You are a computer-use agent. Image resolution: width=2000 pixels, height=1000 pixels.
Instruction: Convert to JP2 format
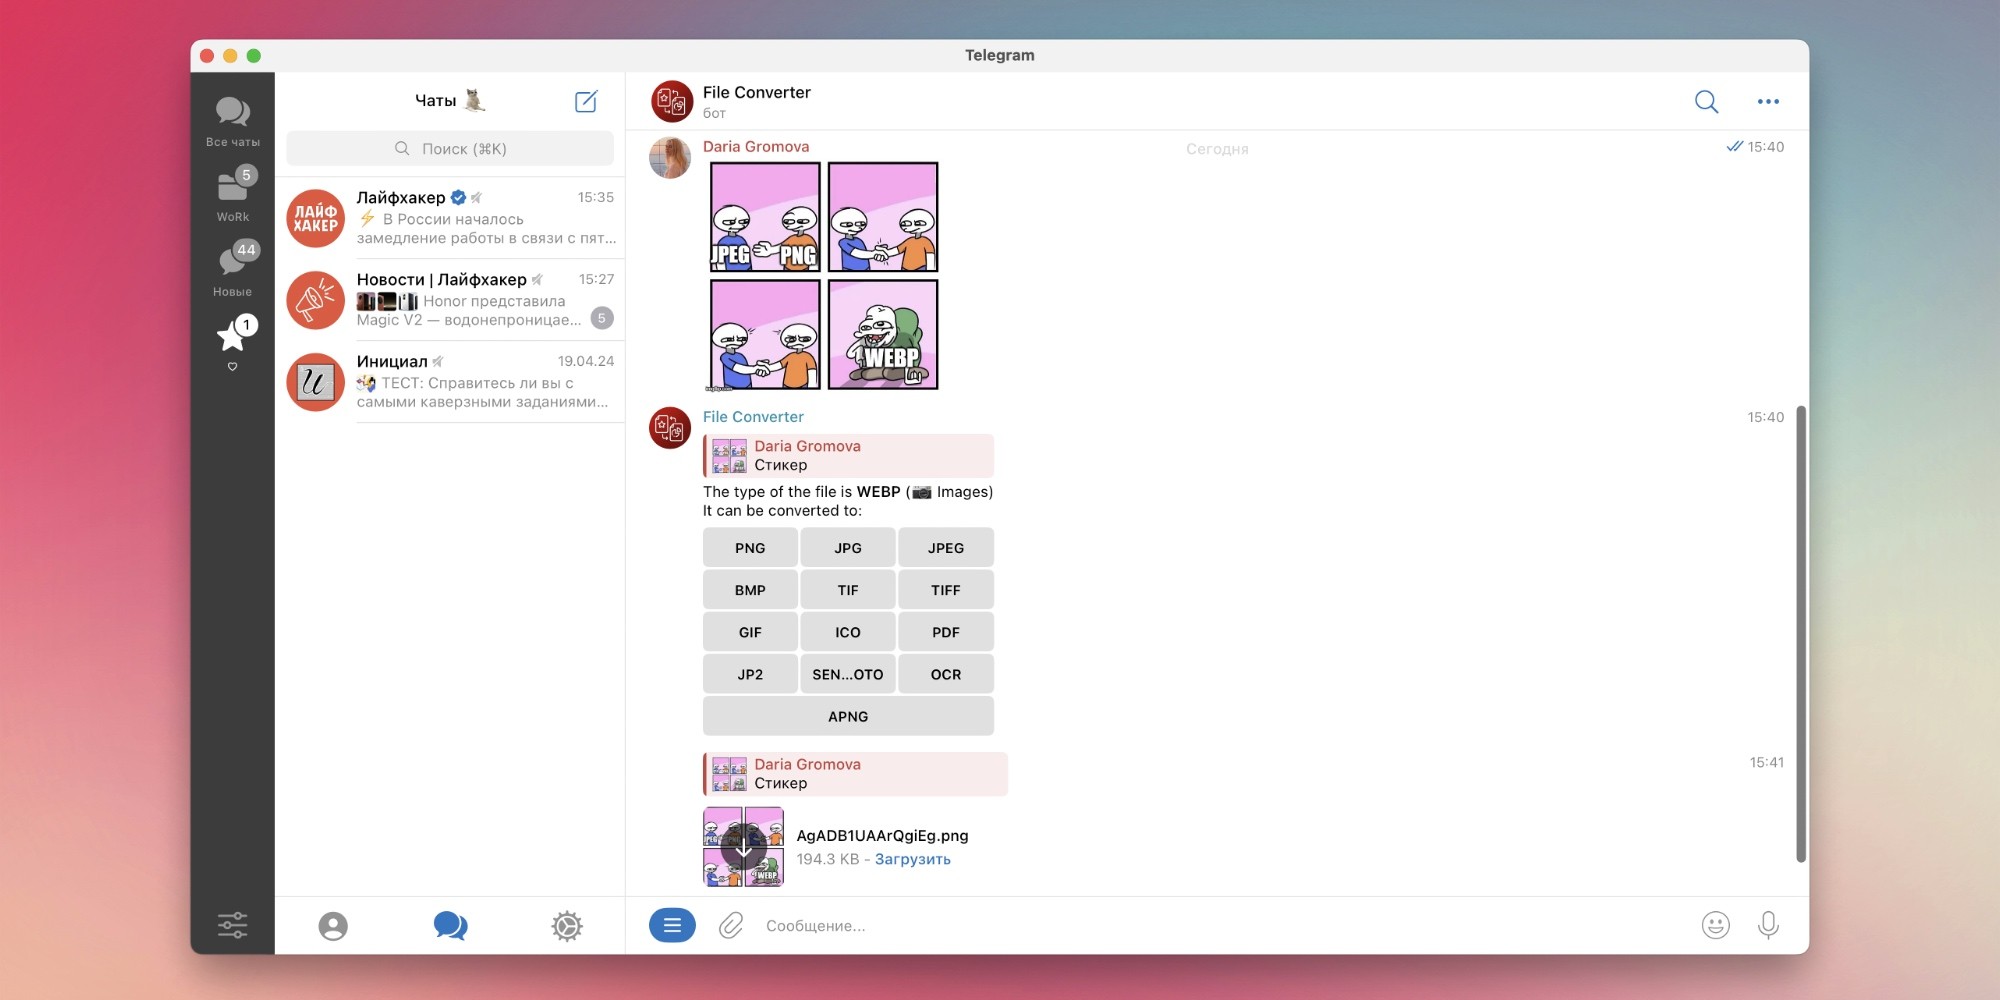[x=750, y=674]
